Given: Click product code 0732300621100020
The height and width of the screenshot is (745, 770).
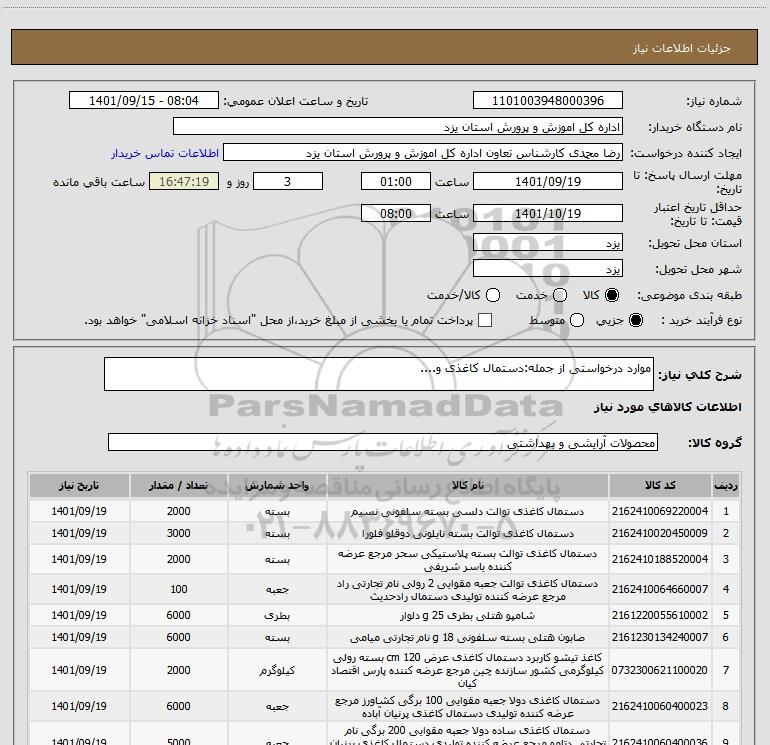Looking at the screenshot, I should (660, 670).
